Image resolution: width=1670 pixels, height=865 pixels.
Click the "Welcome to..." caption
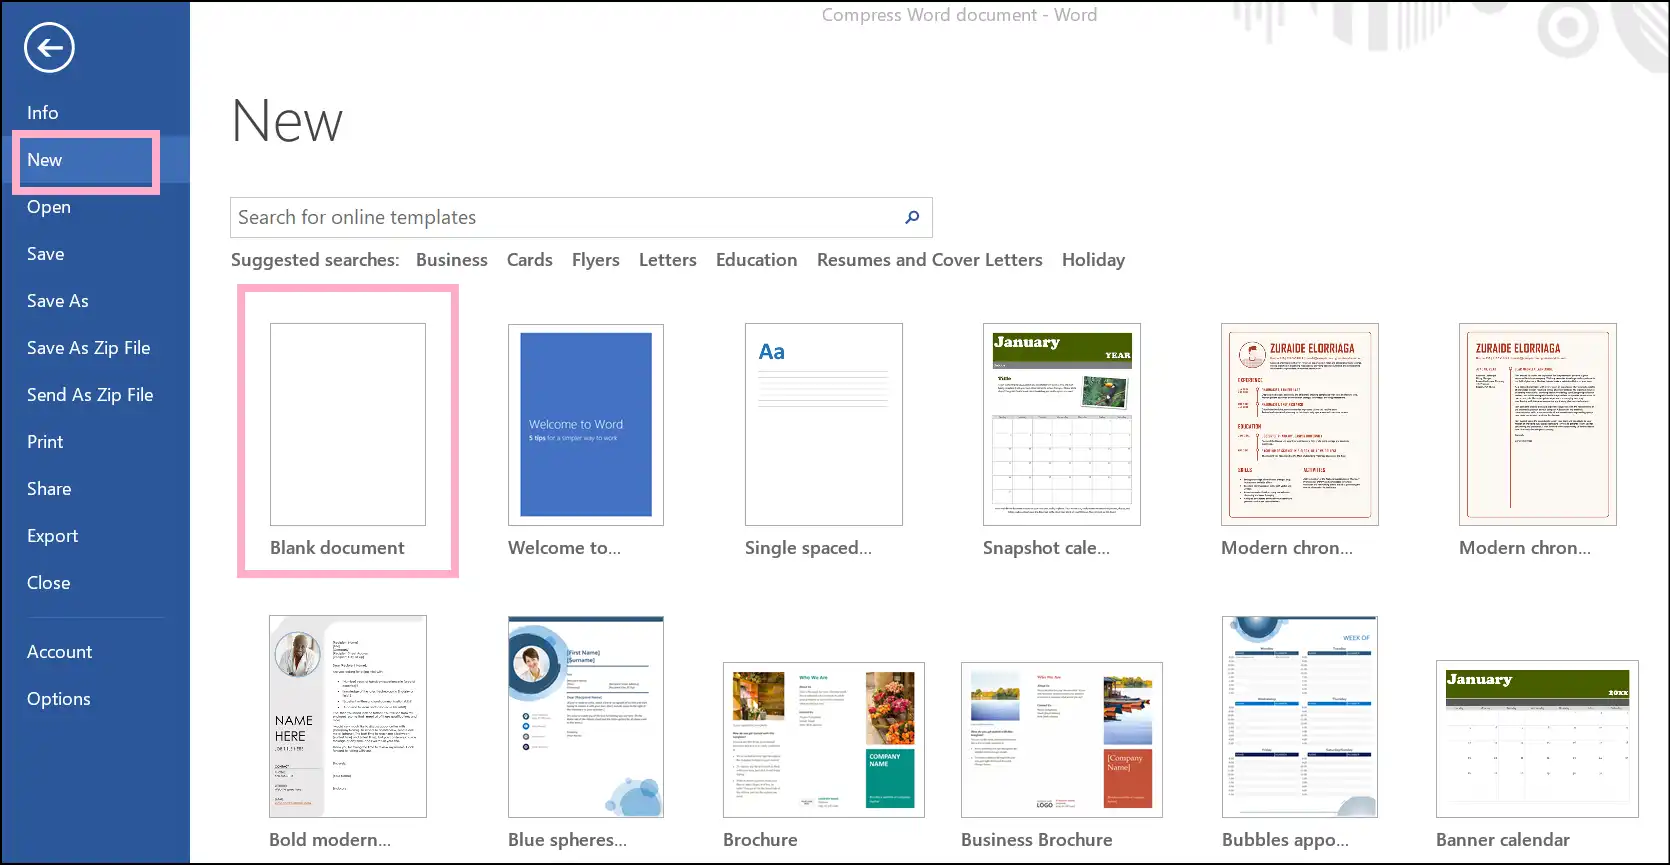(x=564, y=548)
